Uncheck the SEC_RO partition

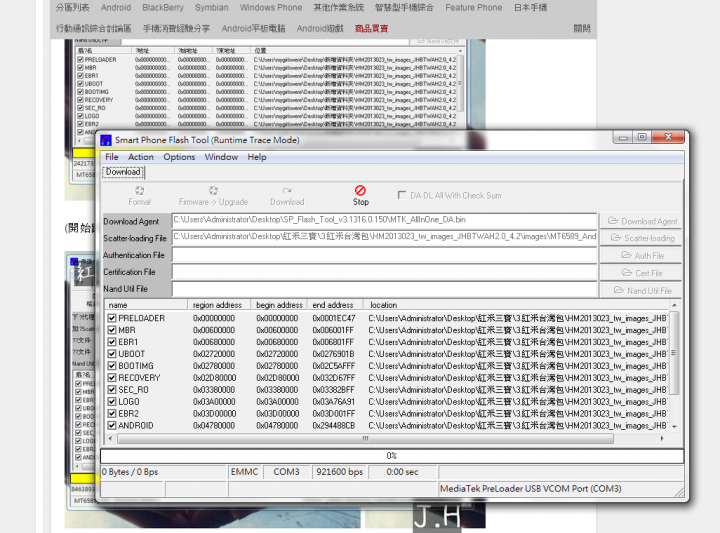pos(112,389)
